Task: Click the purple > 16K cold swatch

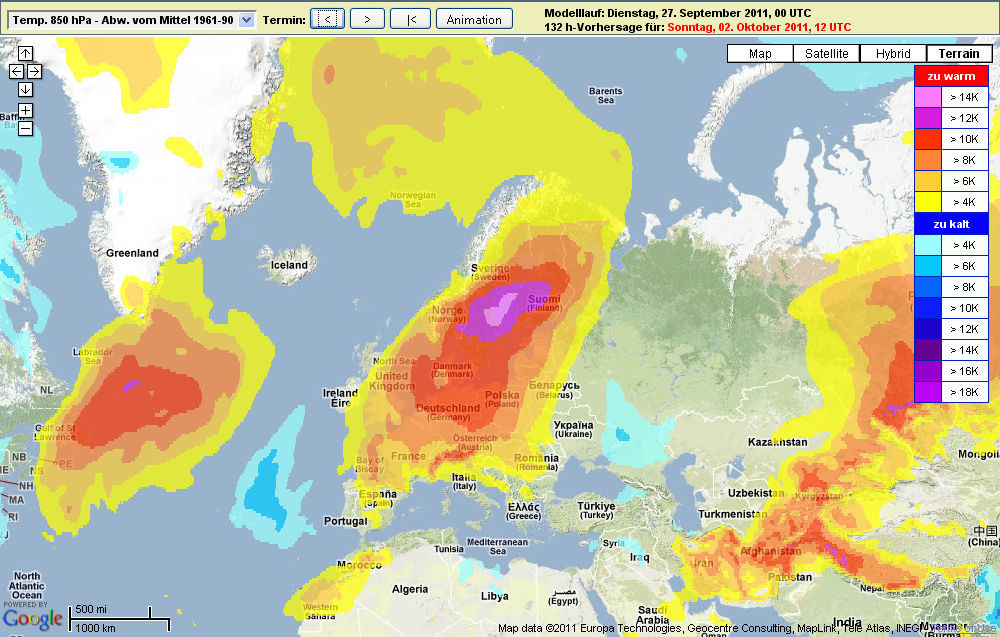Action: [x=928, y=371]
